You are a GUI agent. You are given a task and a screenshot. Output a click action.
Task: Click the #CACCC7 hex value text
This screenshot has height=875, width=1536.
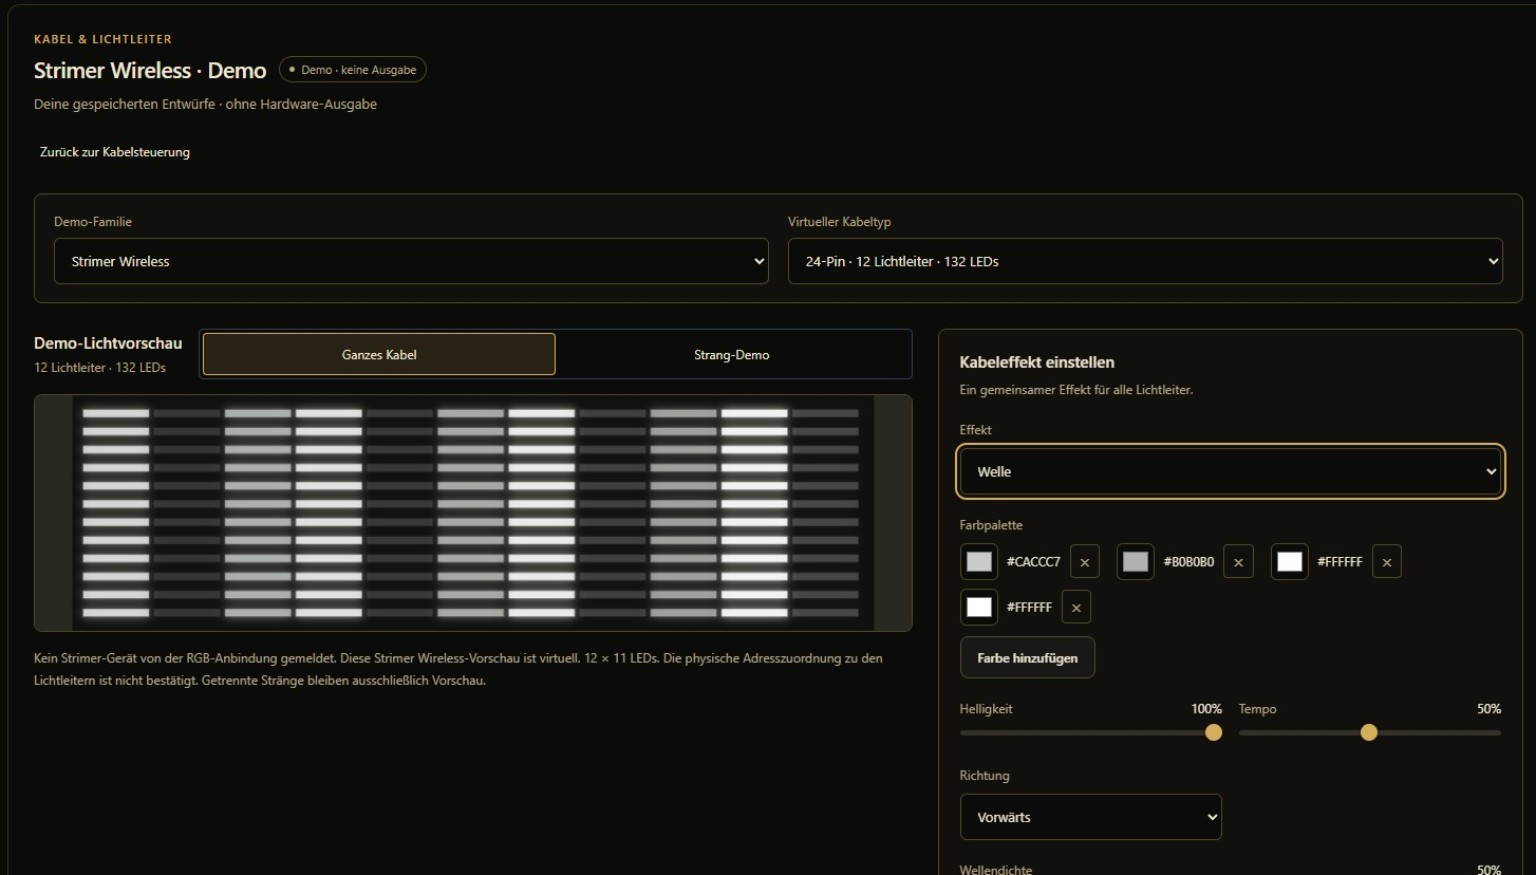[x=1033, y=562]
